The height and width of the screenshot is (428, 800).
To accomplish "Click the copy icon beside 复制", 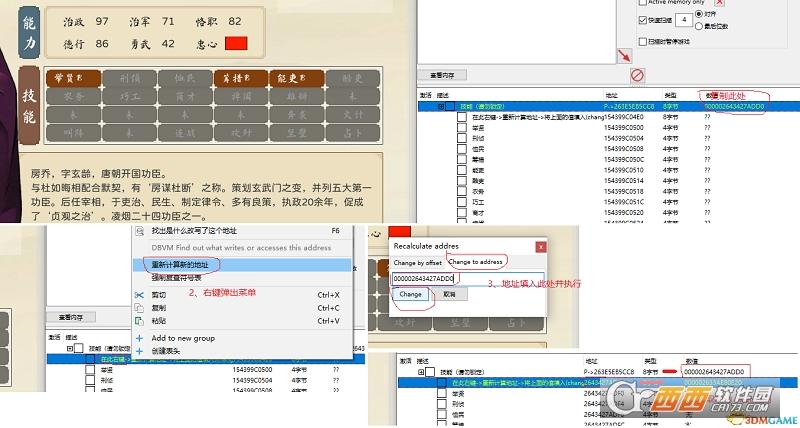I will pos(139,308).
